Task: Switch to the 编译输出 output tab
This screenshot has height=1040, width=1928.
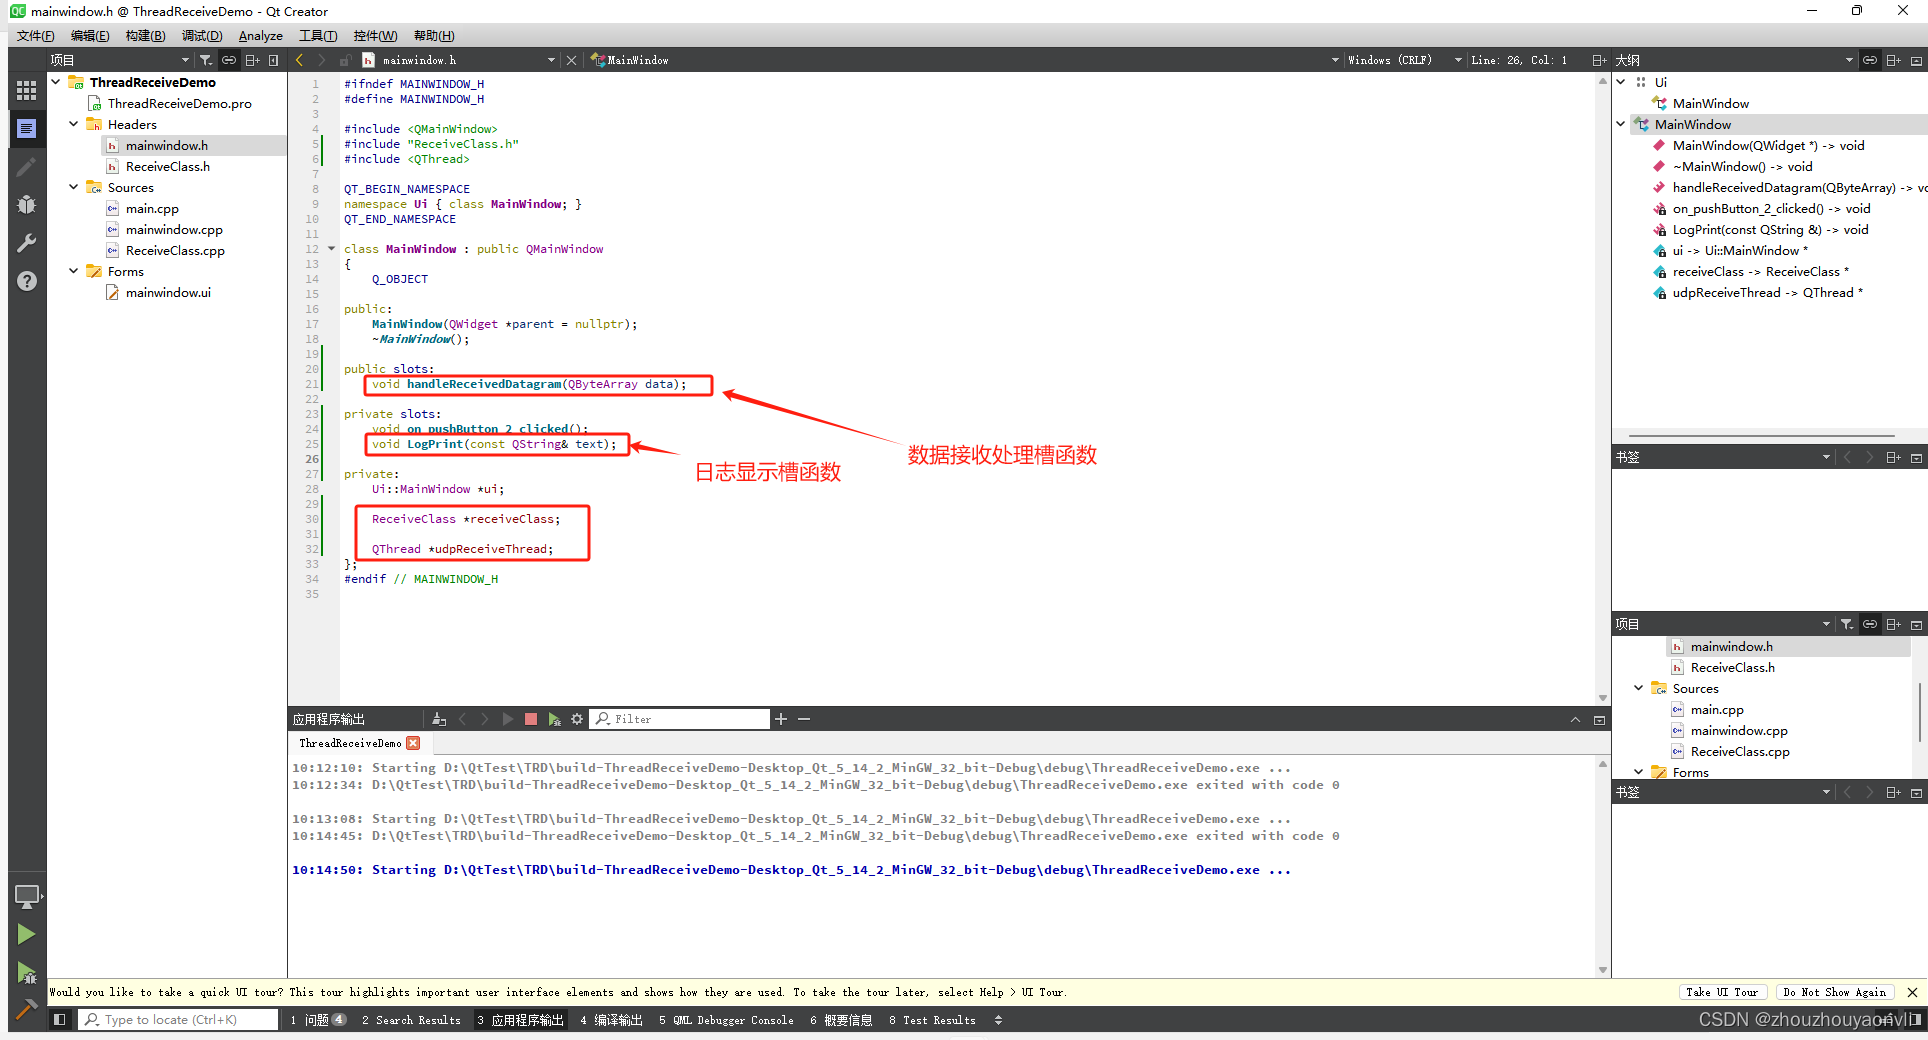Action: [611, 1020]
